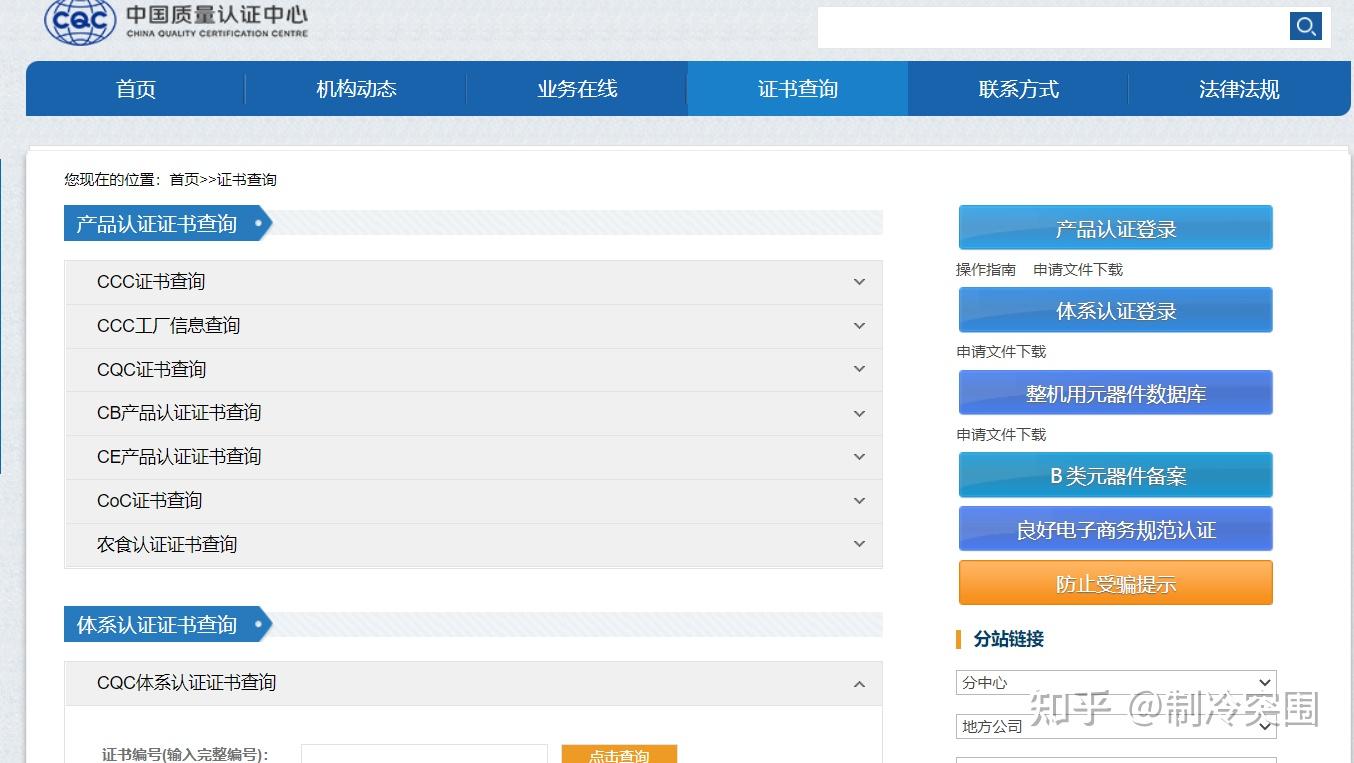Switch to the 首页 menu item

pos(135,89)
